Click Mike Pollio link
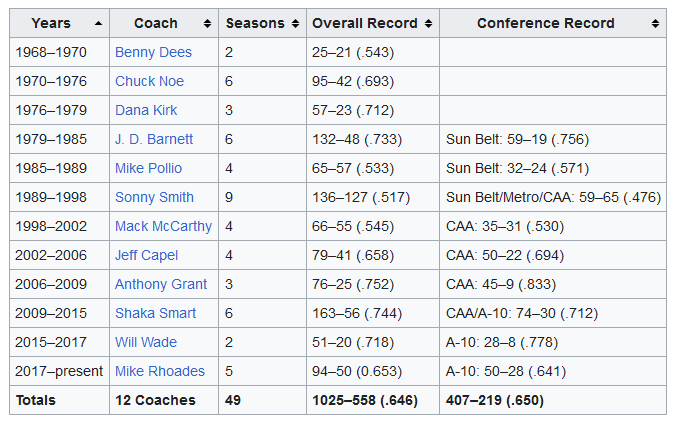 pyautogui.click(x=148, y=168)
